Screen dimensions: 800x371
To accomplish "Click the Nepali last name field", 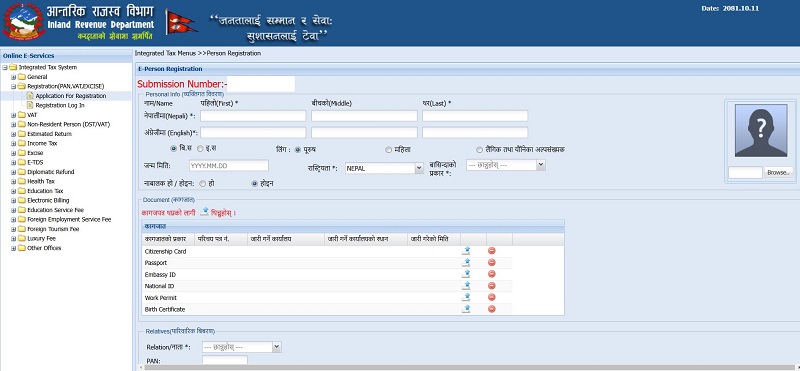I will coord(475,116).
